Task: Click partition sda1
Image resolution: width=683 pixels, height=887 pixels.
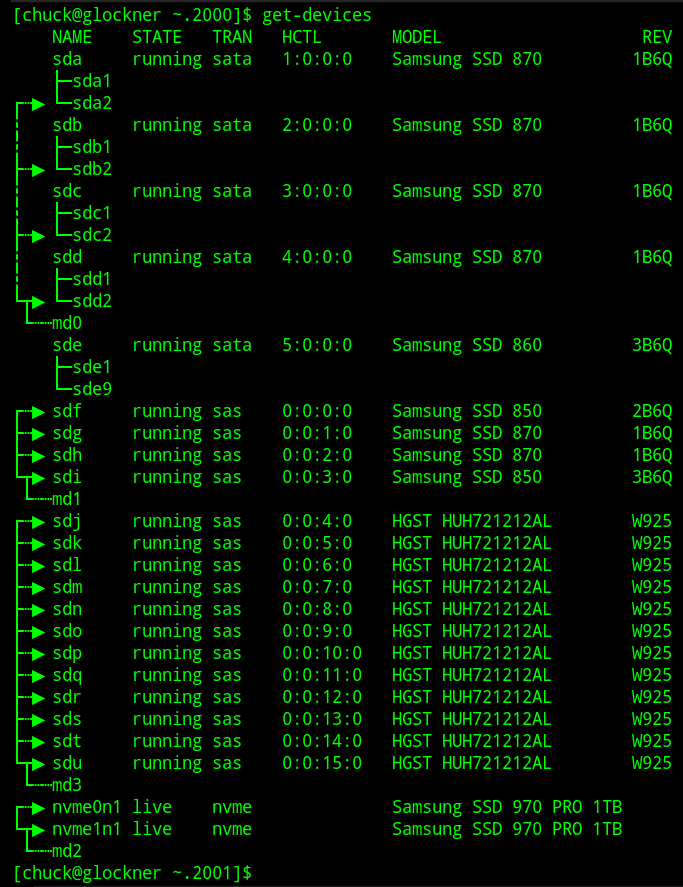Action: coord(92,81)
